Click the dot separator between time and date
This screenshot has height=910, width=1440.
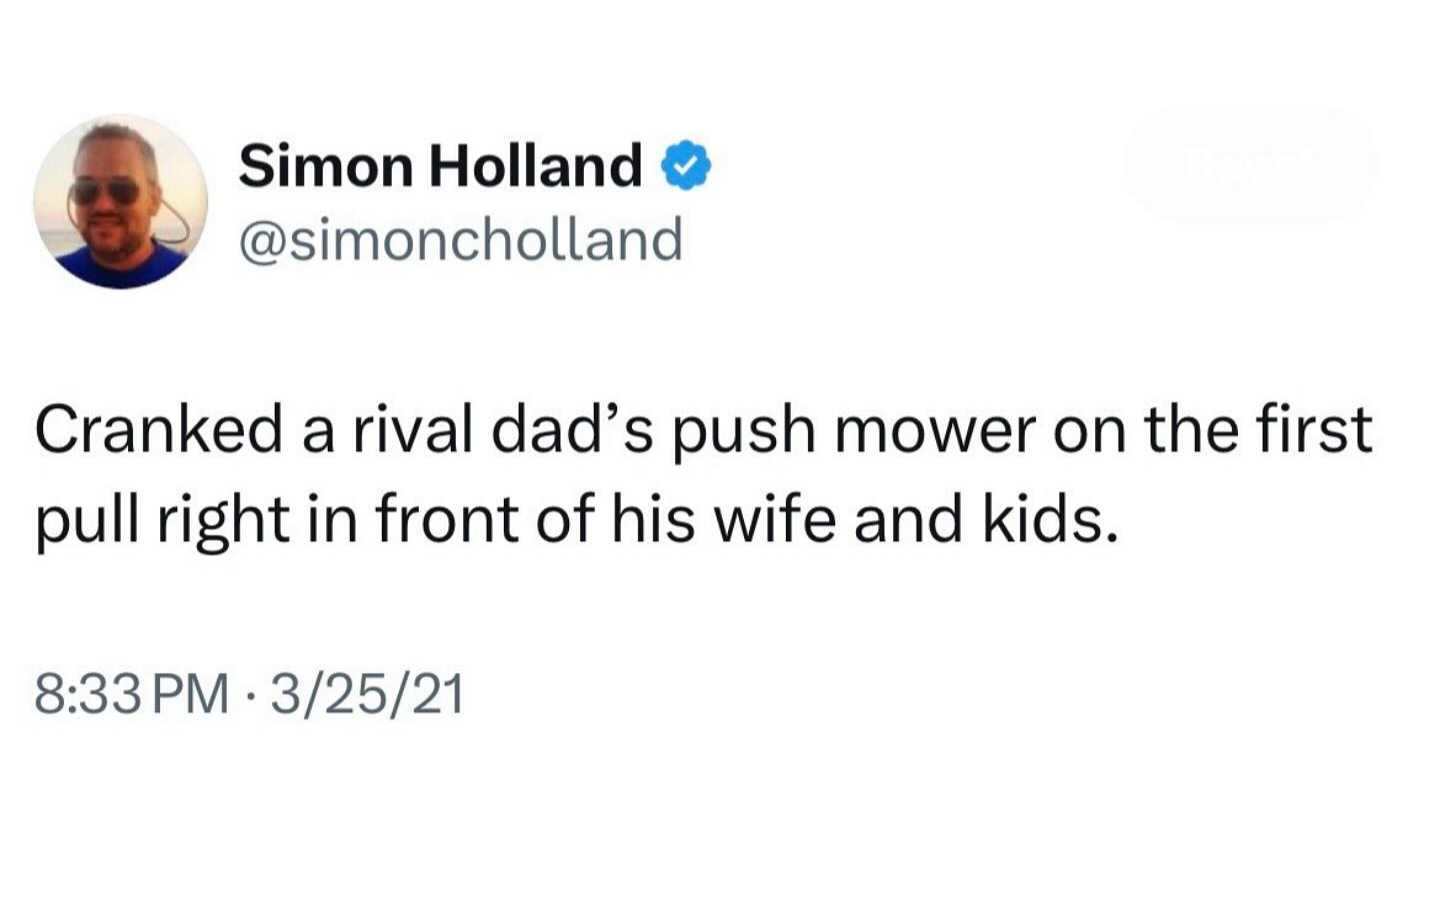click(249, 694)
